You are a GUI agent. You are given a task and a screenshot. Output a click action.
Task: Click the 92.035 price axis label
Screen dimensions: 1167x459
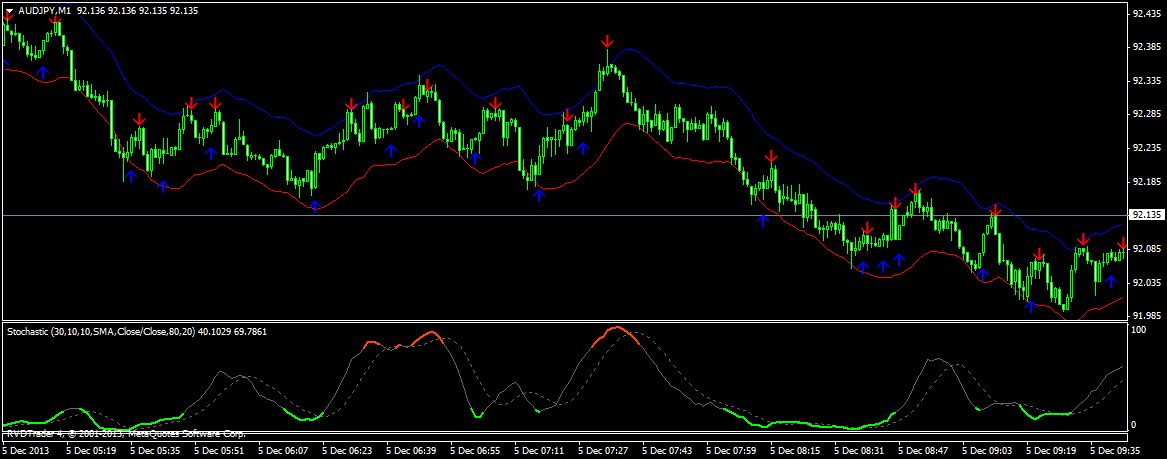coord(1145,282)
